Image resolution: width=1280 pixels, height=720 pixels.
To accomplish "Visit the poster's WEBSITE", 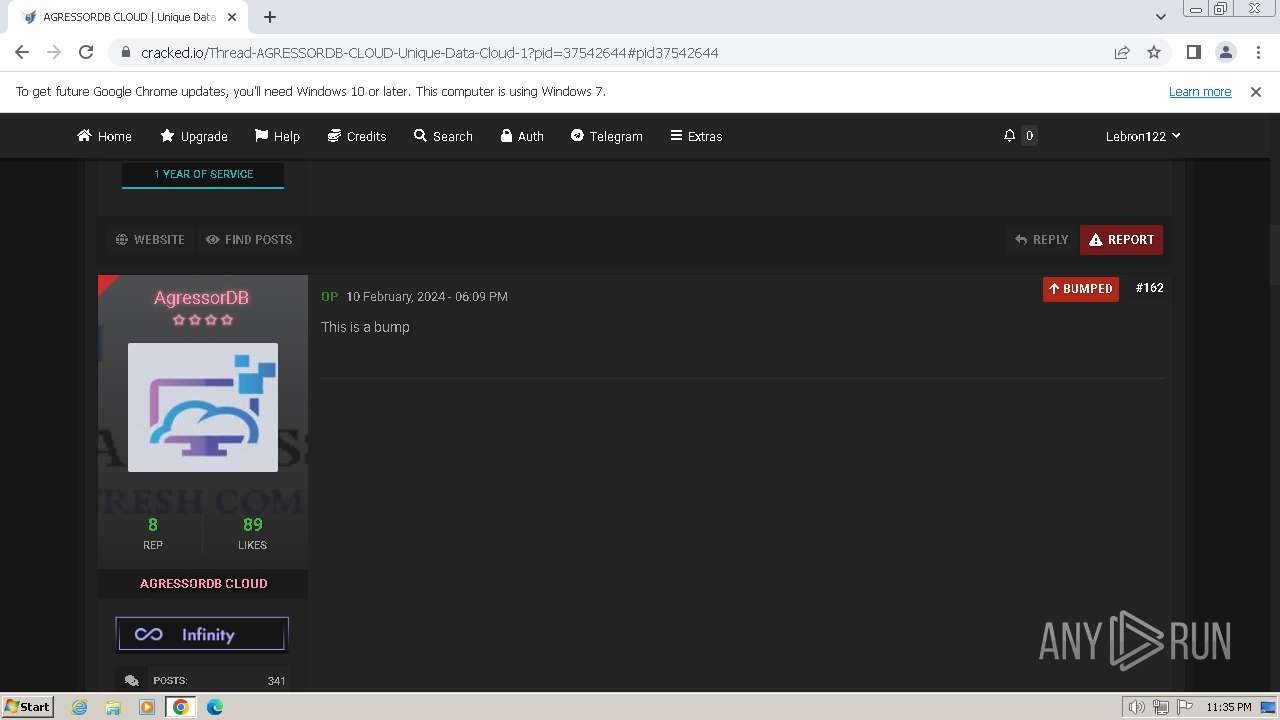I will pos(150,240).
